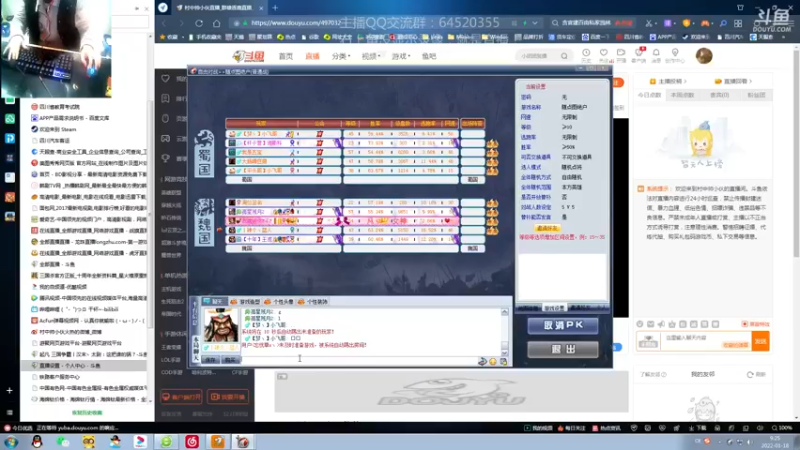Click the Douyu search magnifier icon

tap(564, 56)
